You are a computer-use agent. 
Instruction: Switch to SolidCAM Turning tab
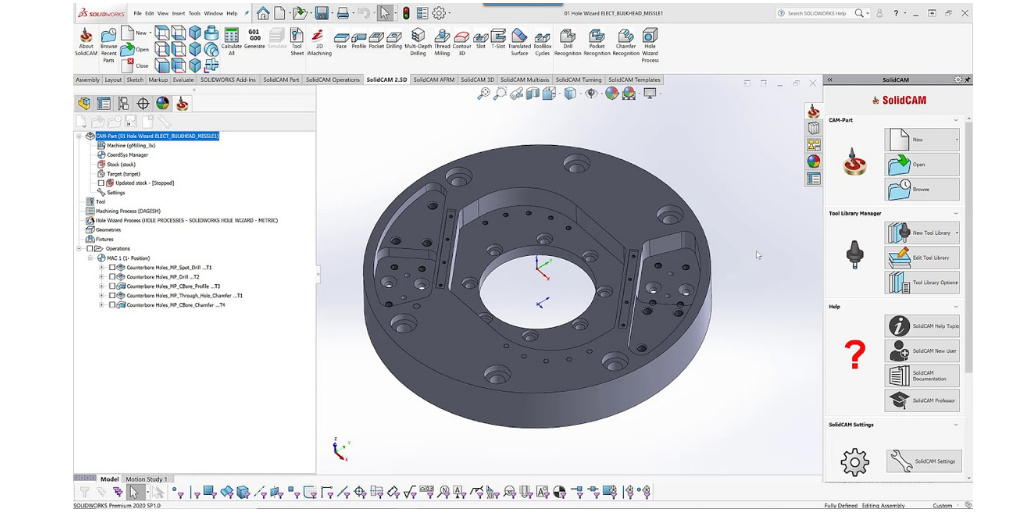click(579, 80)
